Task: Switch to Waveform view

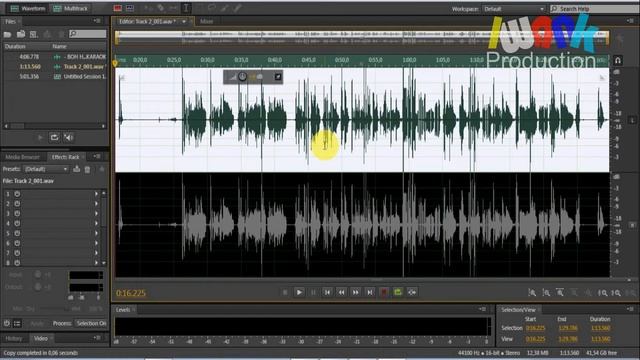Action: (27, 8)
